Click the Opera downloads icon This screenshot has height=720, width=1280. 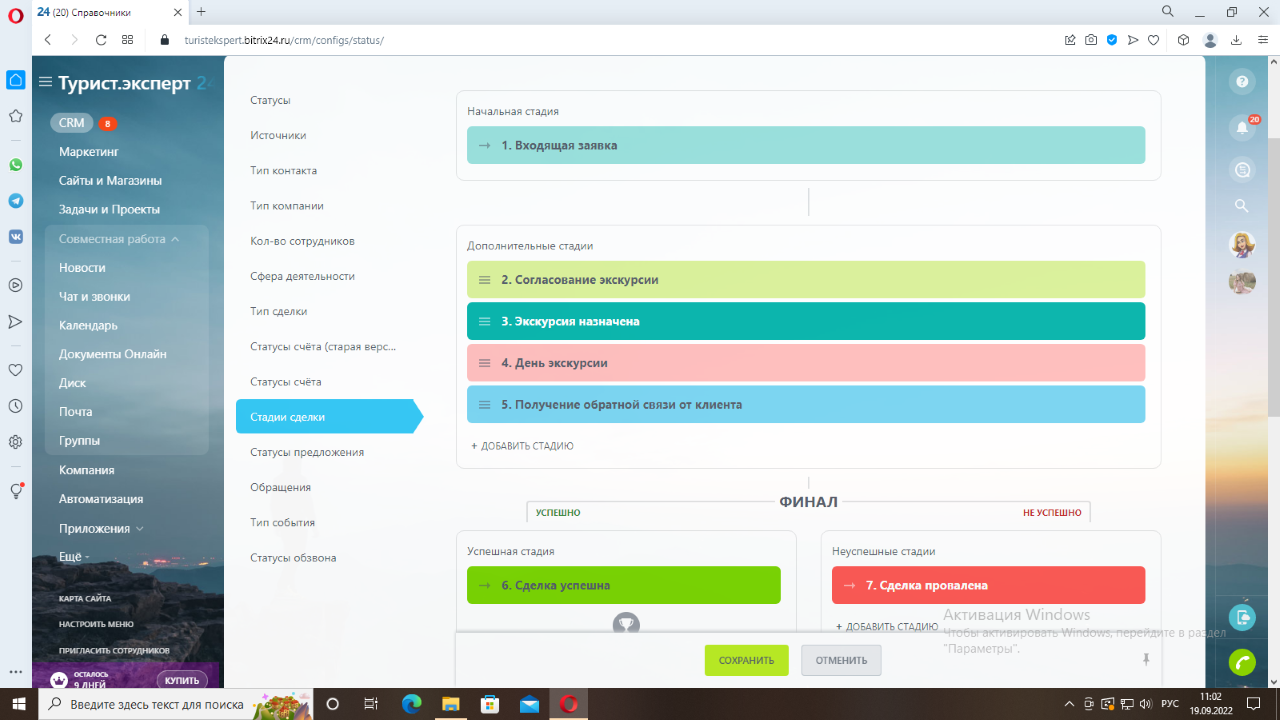(1236, 40)
